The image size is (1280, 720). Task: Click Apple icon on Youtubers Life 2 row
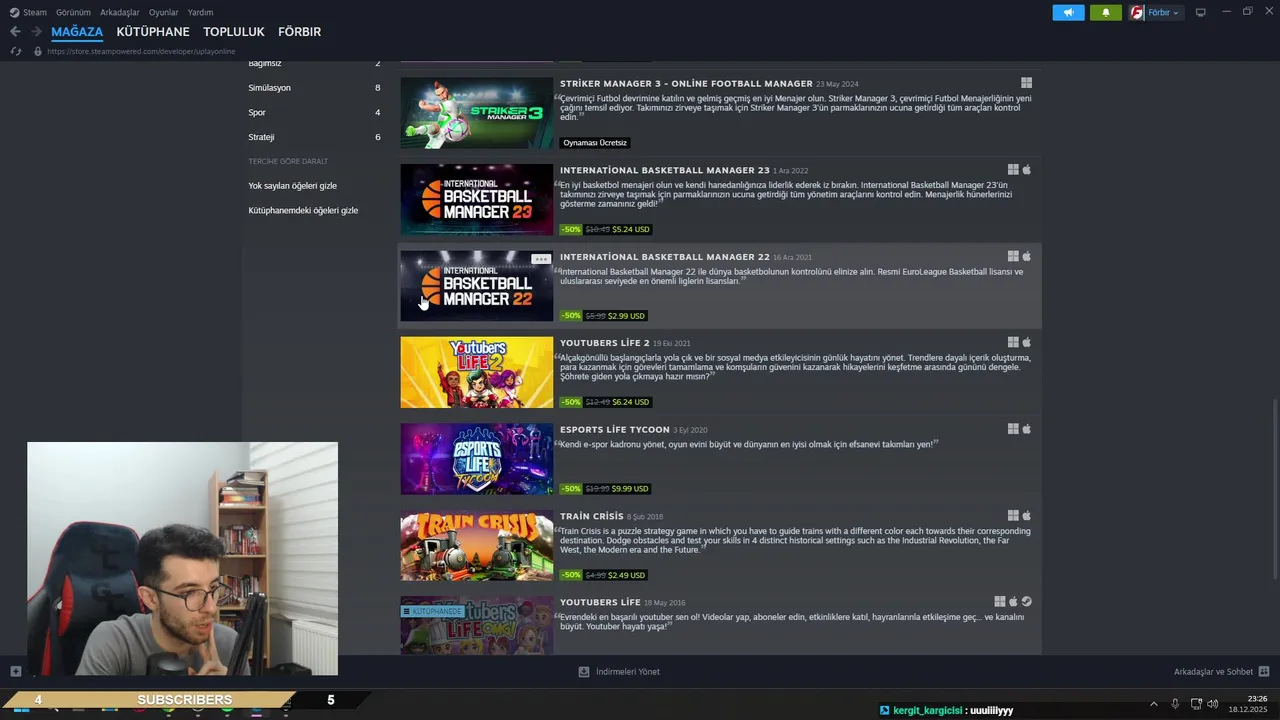(x=1026, y=342)
